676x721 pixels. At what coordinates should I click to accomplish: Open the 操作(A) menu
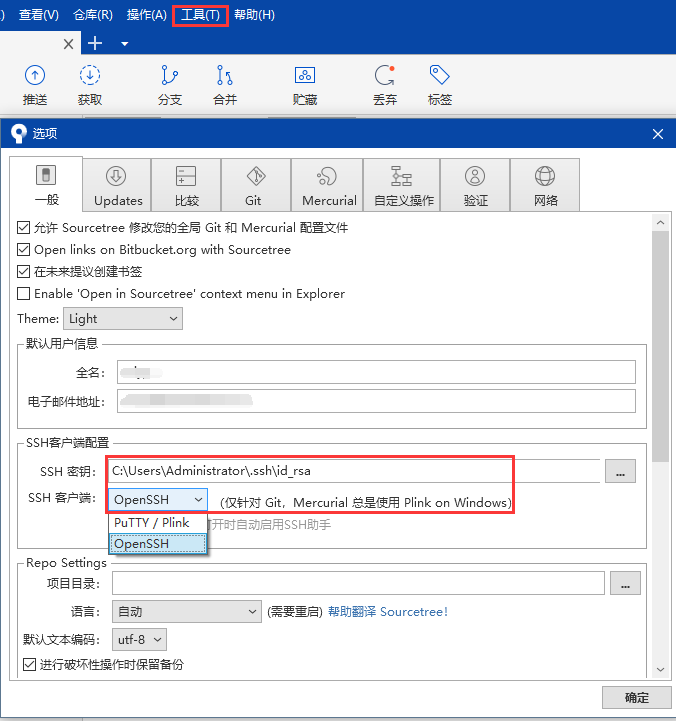click(x=147, y=15)
